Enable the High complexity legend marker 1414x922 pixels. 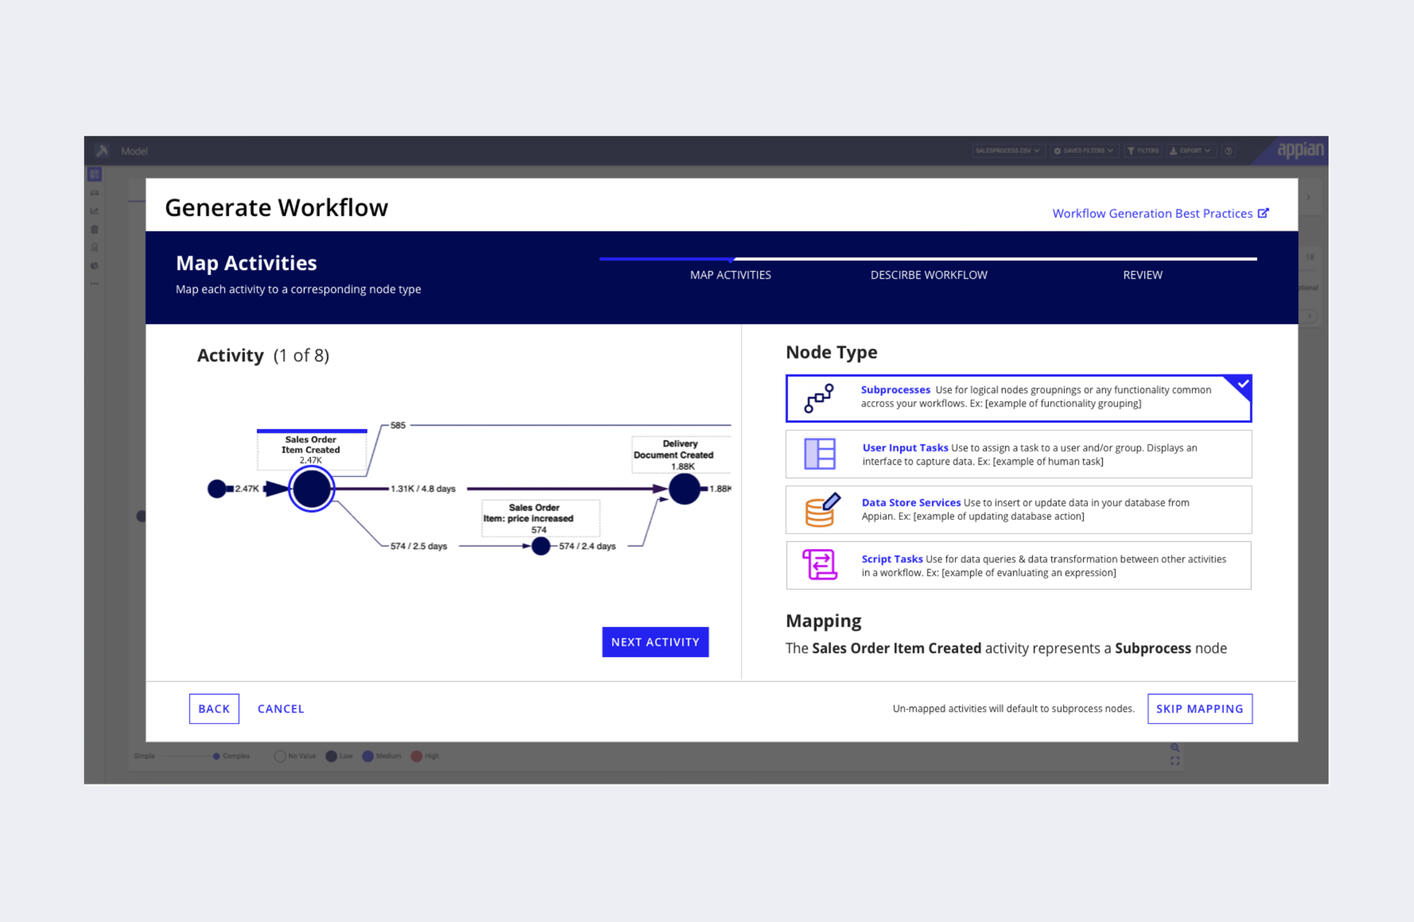tap(417, 756)
